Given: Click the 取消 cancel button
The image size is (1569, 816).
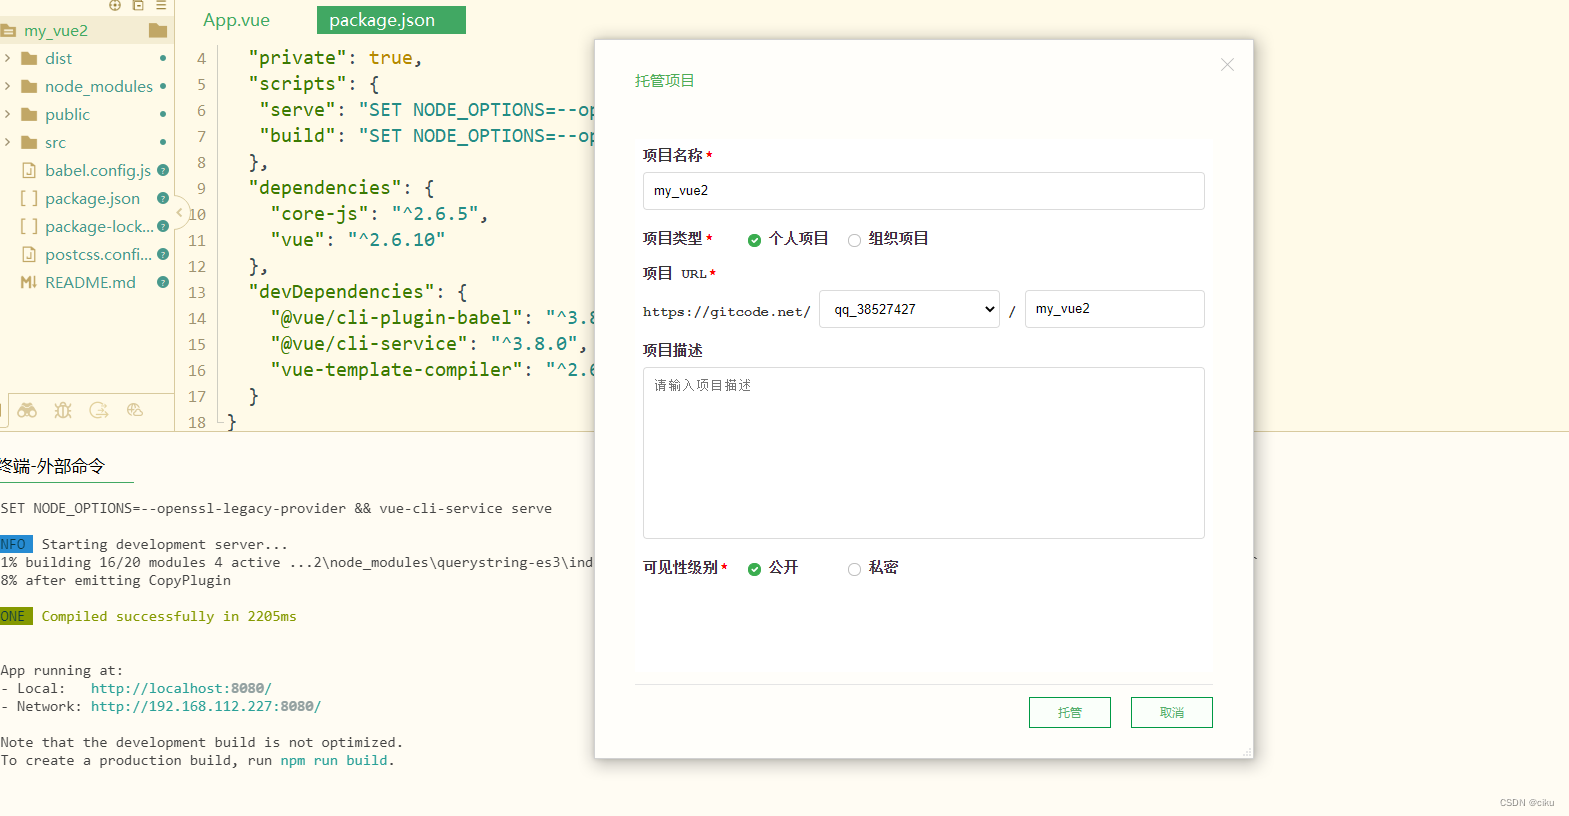Looking at the screenshot, I should 1171,712.
